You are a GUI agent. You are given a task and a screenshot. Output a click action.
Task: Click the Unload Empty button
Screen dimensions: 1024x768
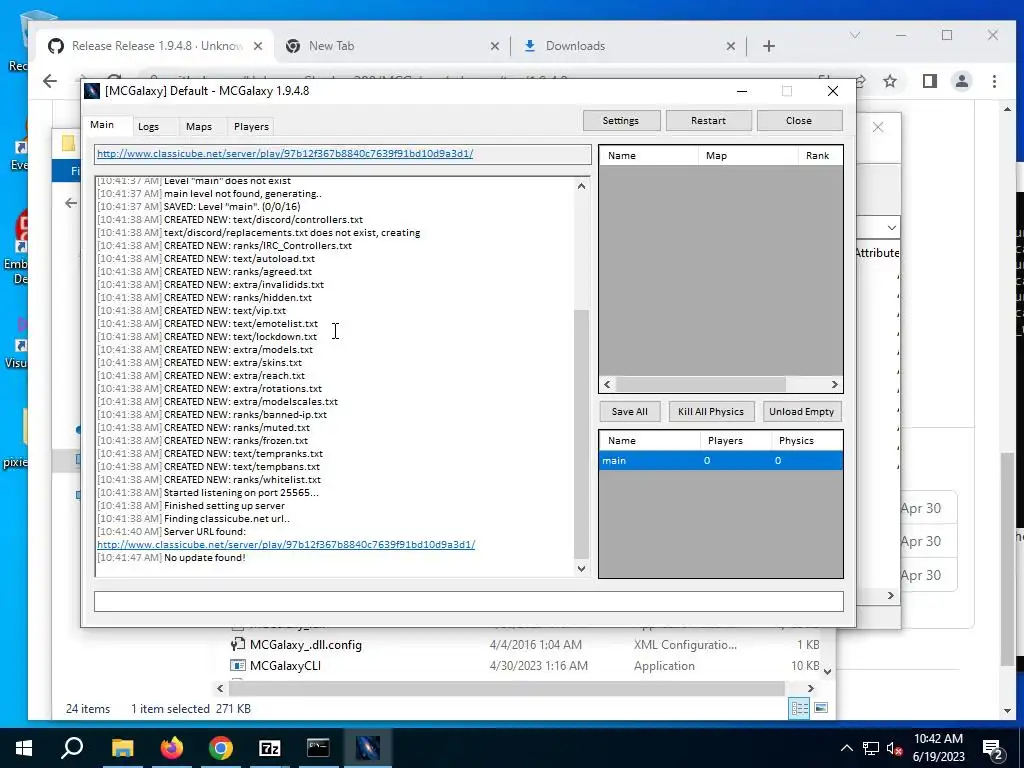point(801,411)
